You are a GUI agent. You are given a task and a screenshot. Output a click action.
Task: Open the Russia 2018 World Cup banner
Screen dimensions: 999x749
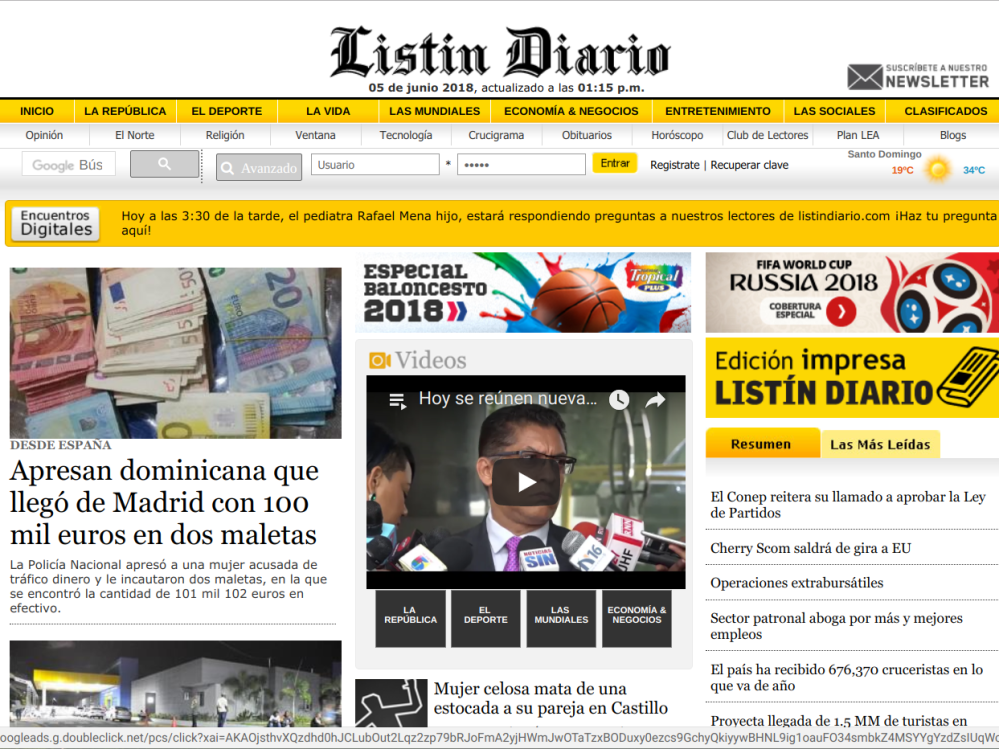click(851, 292)
